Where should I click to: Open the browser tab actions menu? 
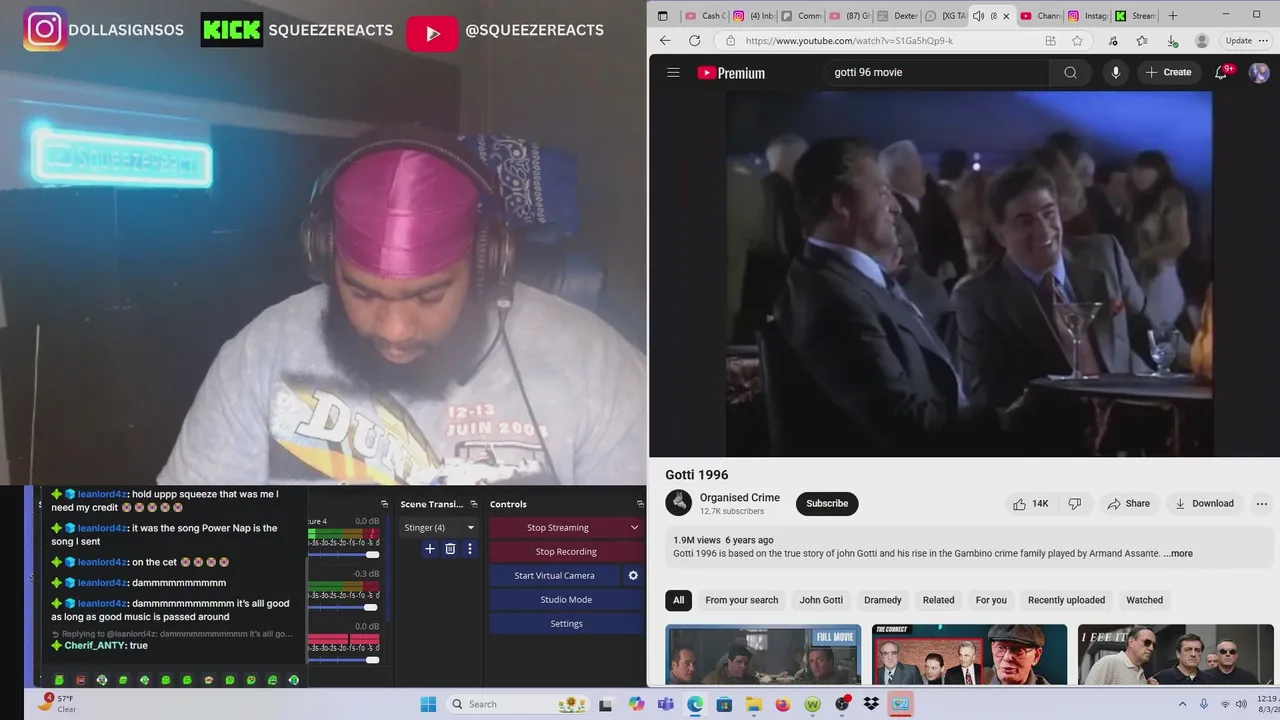(662, 16)
